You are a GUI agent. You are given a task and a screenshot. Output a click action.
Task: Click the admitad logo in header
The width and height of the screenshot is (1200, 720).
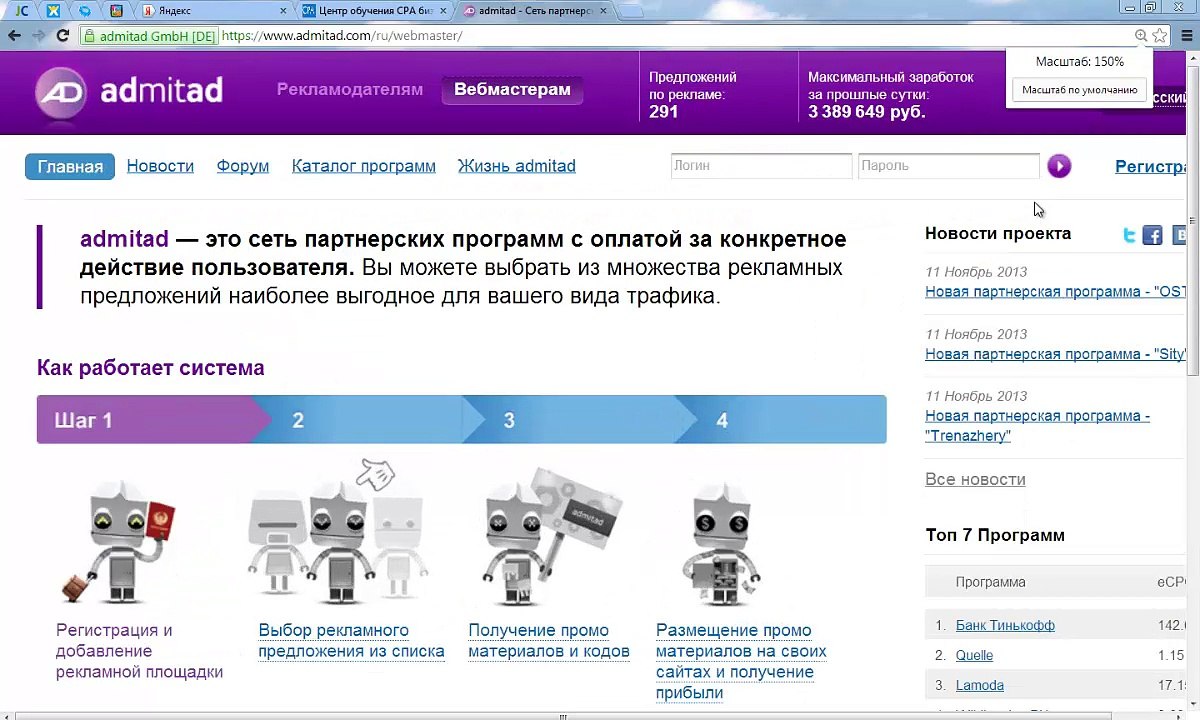click(x=129, y=92)
